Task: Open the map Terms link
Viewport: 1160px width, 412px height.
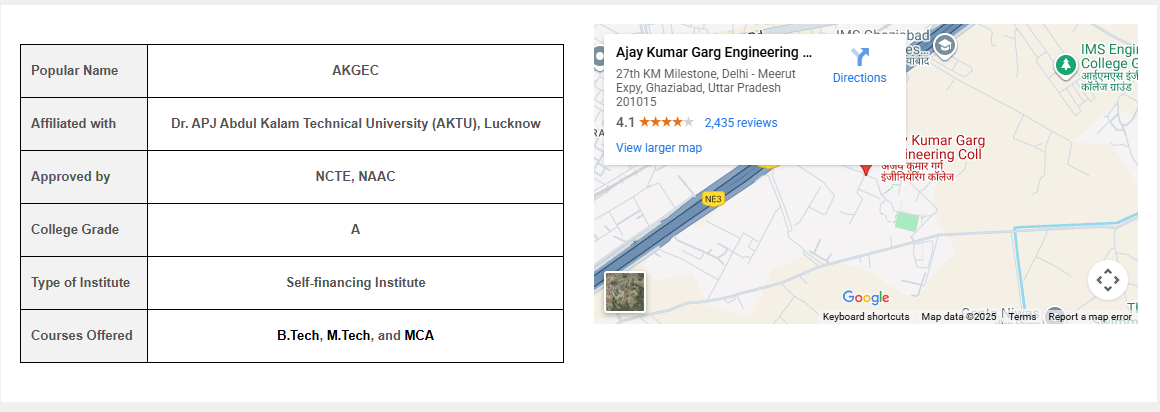Action: point(1022,317)
